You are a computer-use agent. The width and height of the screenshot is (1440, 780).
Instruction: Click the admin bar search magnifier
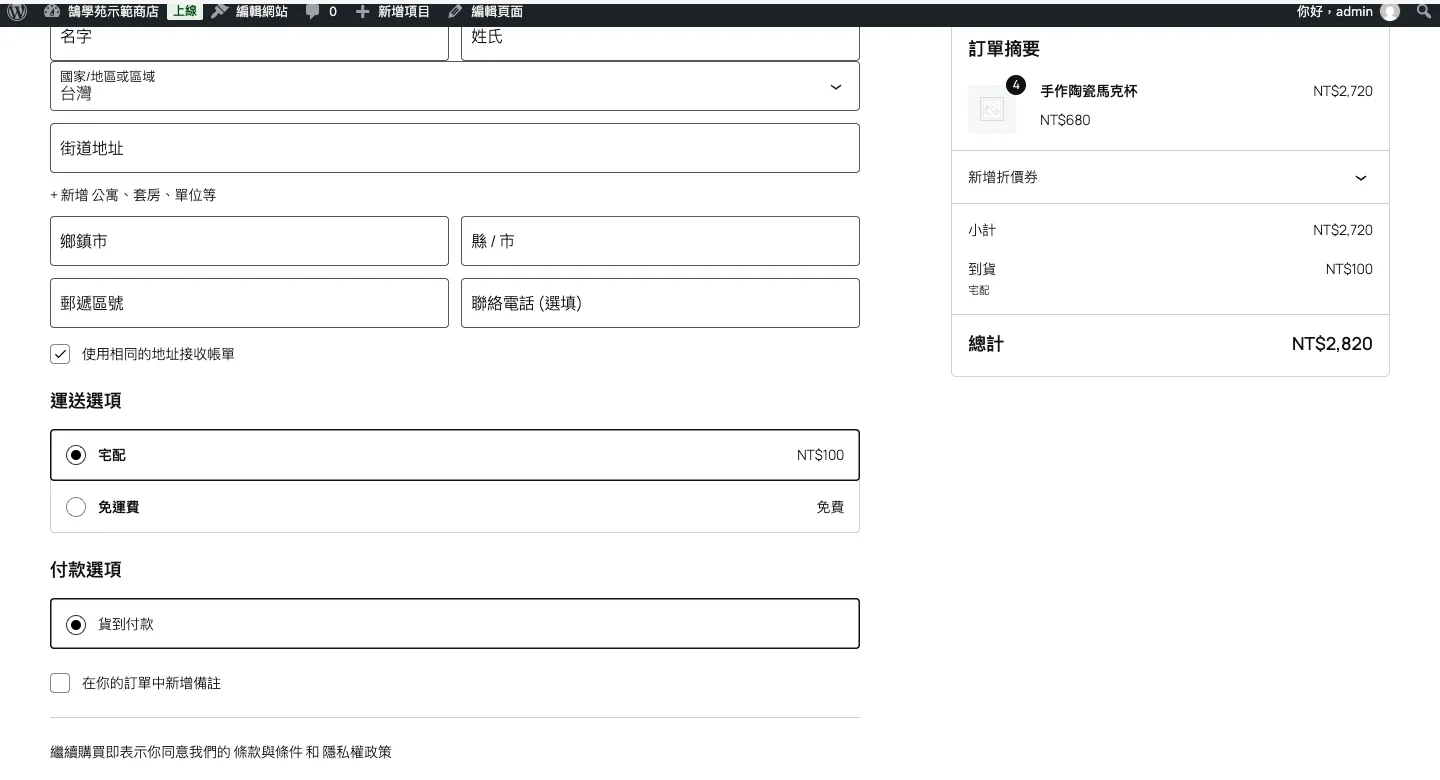tap(1424, 12)
